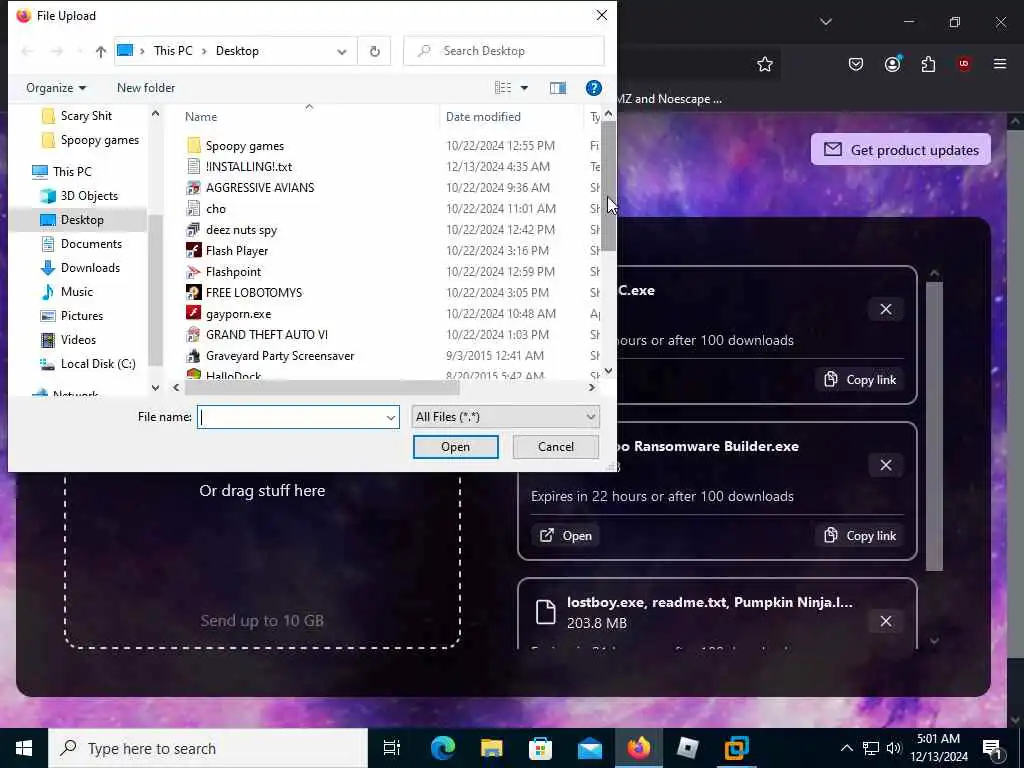Click file list vertical scrollbar thumb
Image resolution: width=1024 pixels, height=768 pixels.
608,187
